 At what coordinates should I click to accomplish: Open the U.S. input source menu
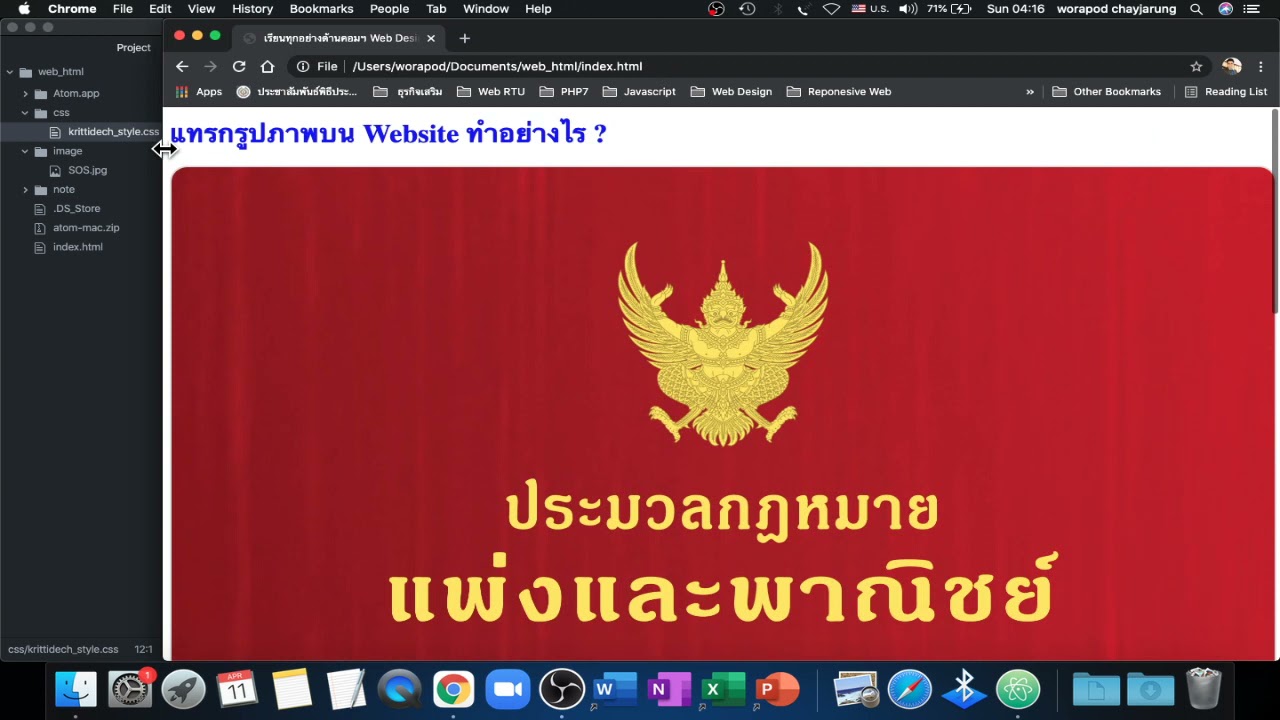click(x=870, y=9)
